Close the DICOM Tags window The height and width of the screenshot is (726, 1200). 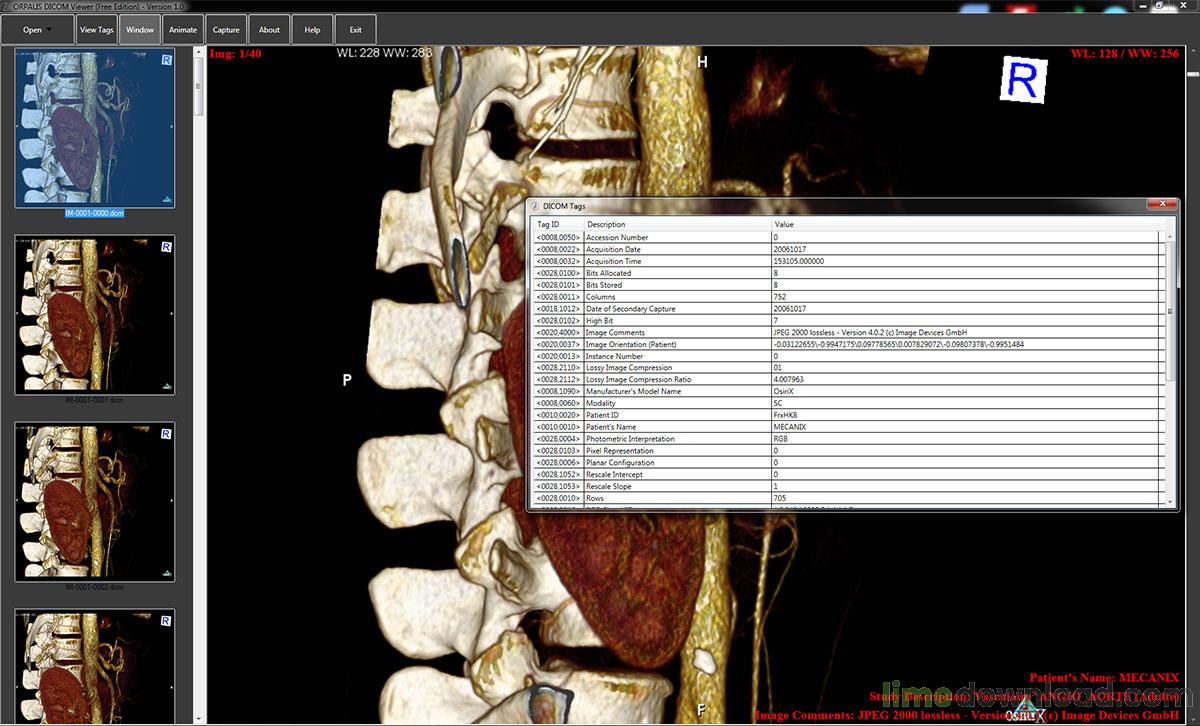[1163, 203]
